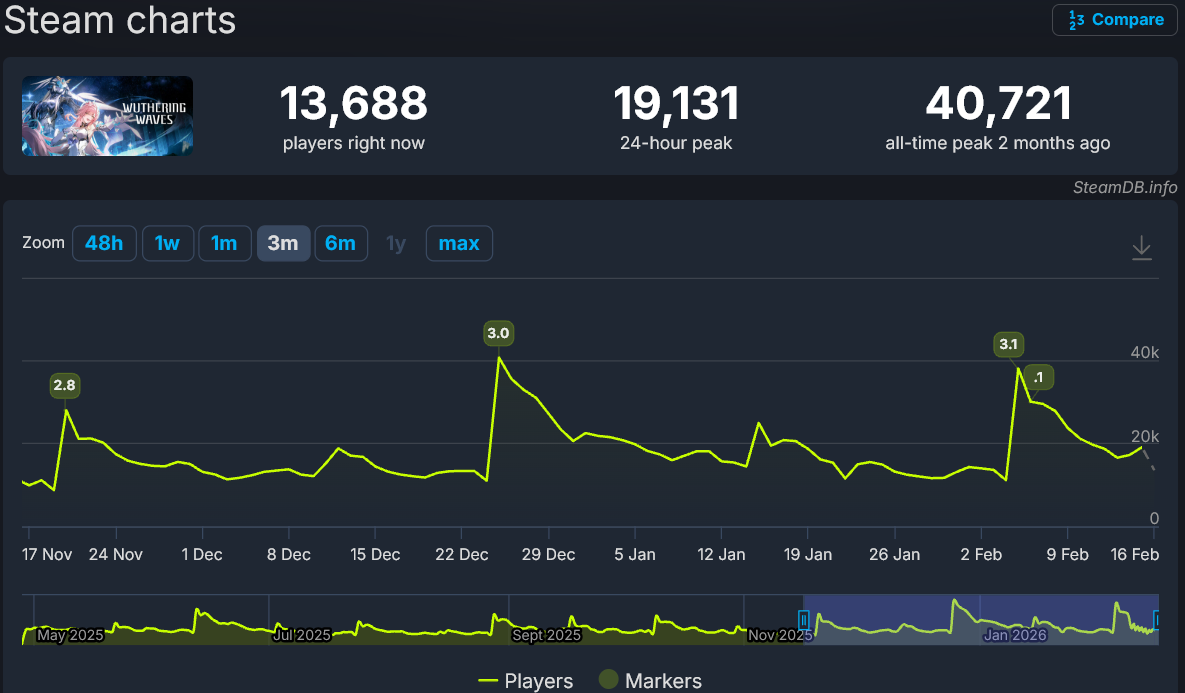Open the SteamDB.info credit link

coord(1125,187)
